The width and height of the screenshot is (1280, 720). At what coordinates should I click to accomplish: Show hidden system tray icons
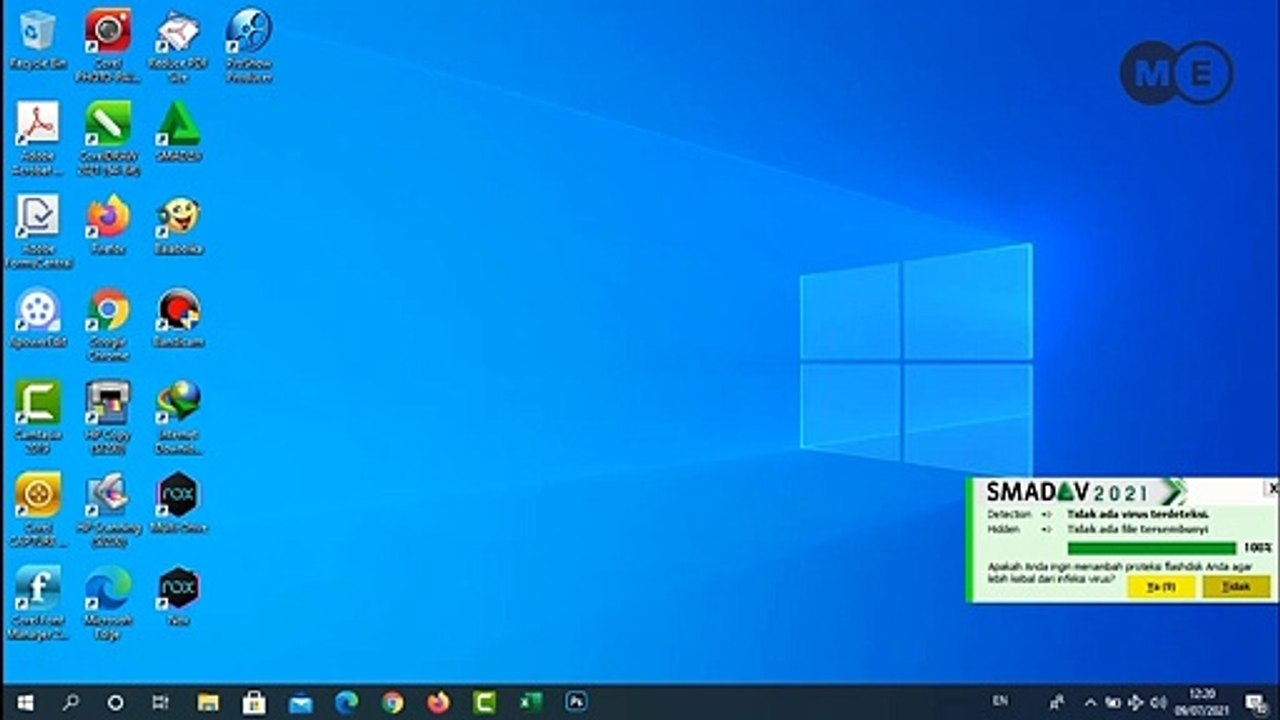tap(1090, 702)
